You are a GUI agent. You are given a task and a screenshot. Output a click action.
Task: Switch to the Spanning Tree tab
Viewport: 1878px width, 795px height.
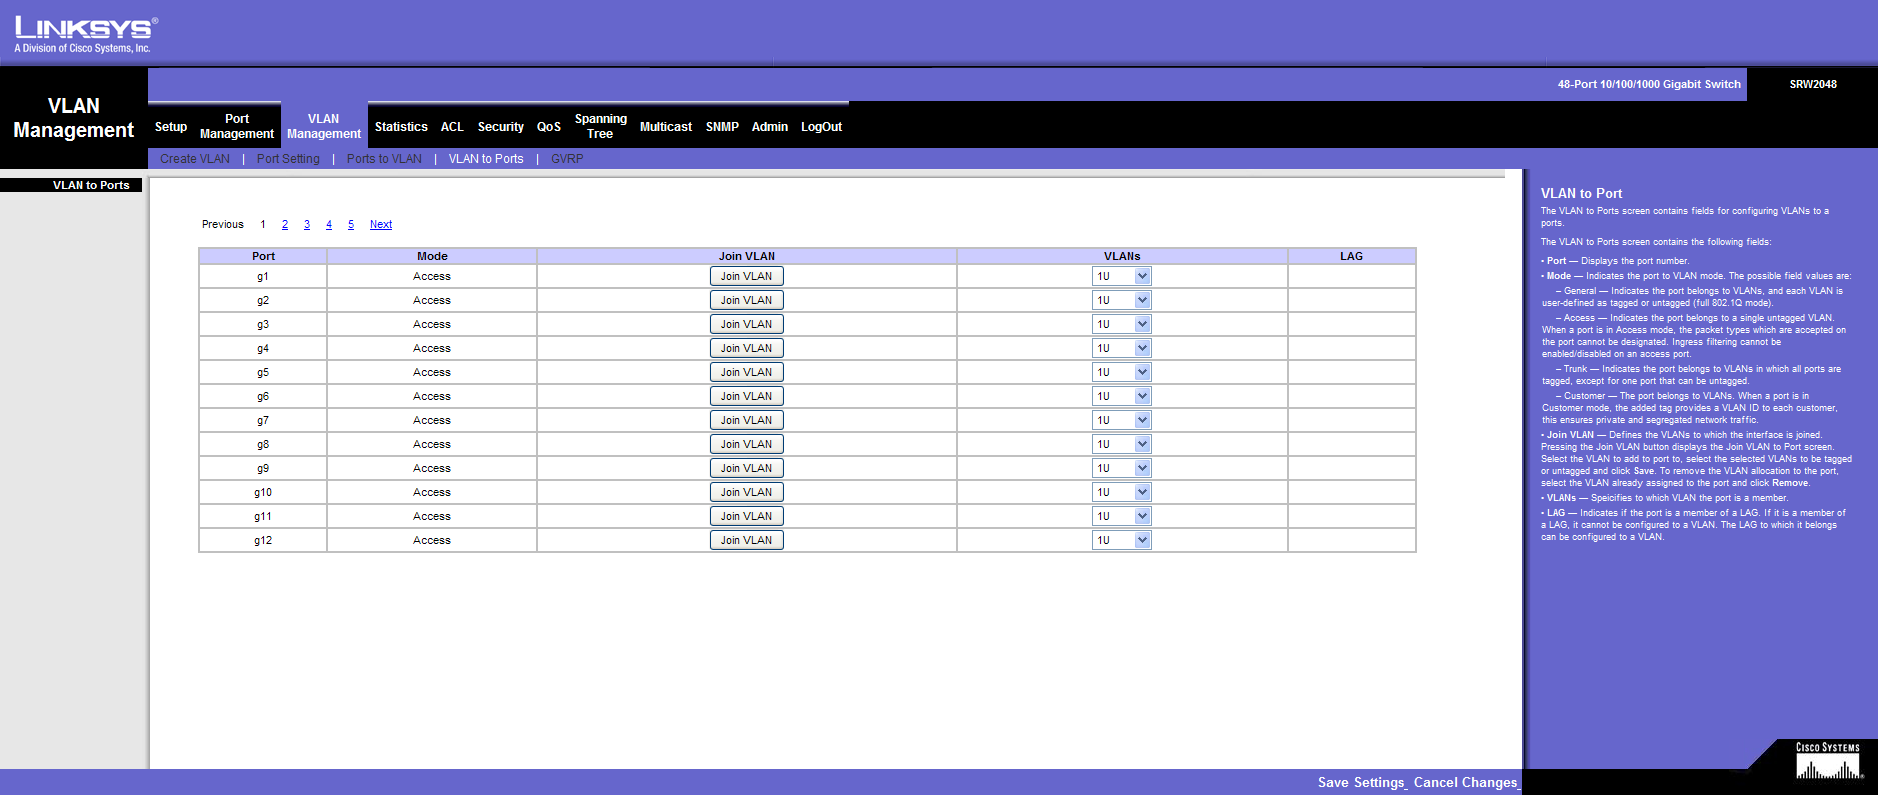pyautogui.click(x=600, y=126)
